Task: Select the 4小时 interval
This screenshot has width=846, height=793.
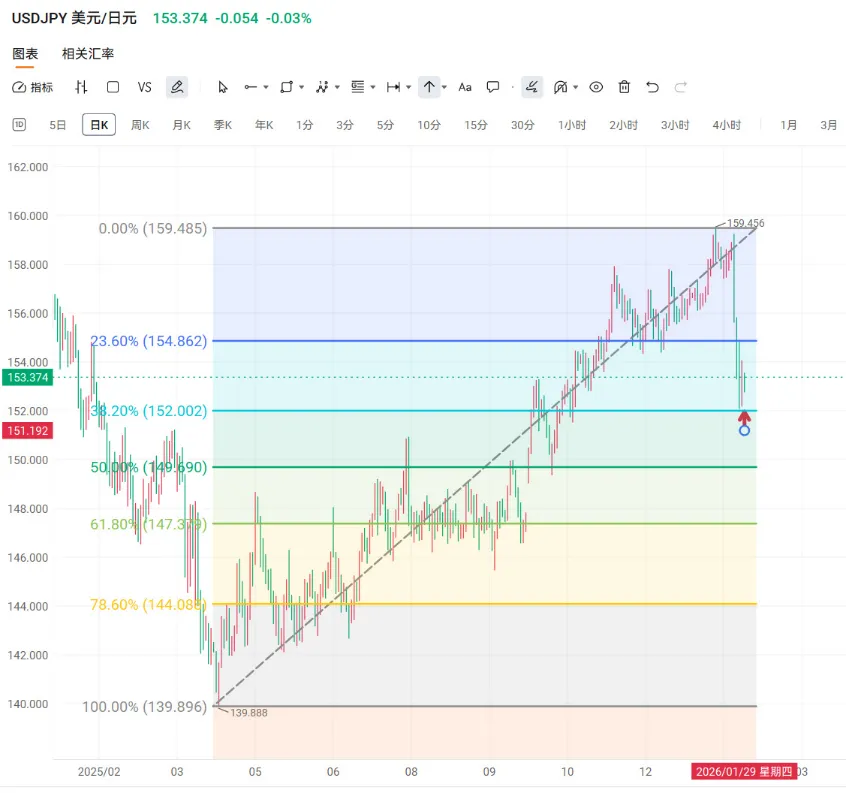Action: pos(727,125)
